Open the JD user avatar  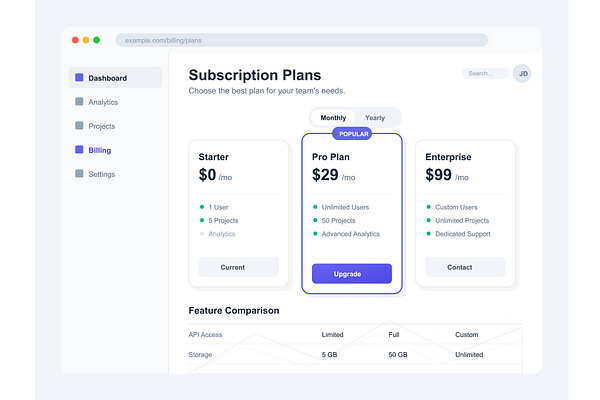point(522,73)
